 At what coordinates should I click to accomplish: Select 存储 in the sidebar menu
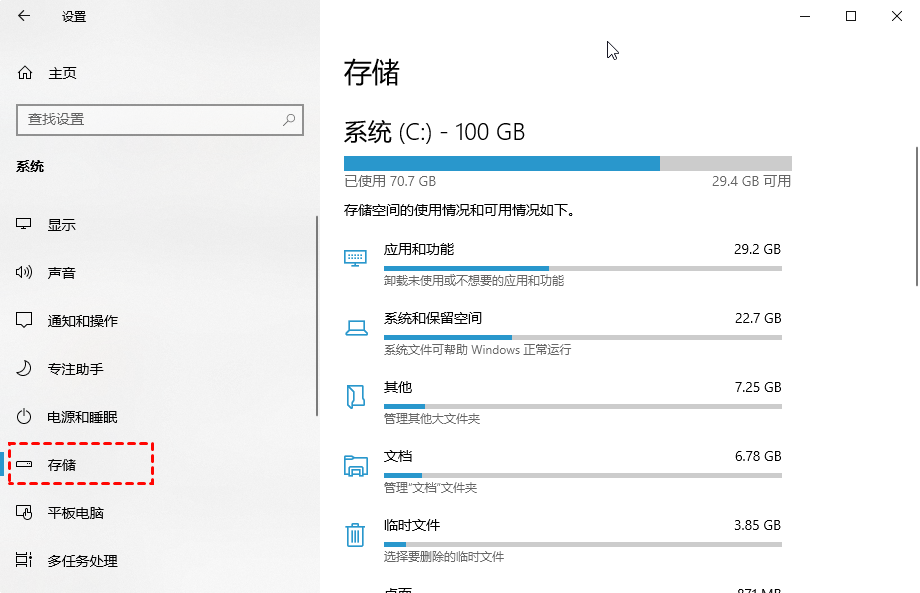[x=80, y=463]
